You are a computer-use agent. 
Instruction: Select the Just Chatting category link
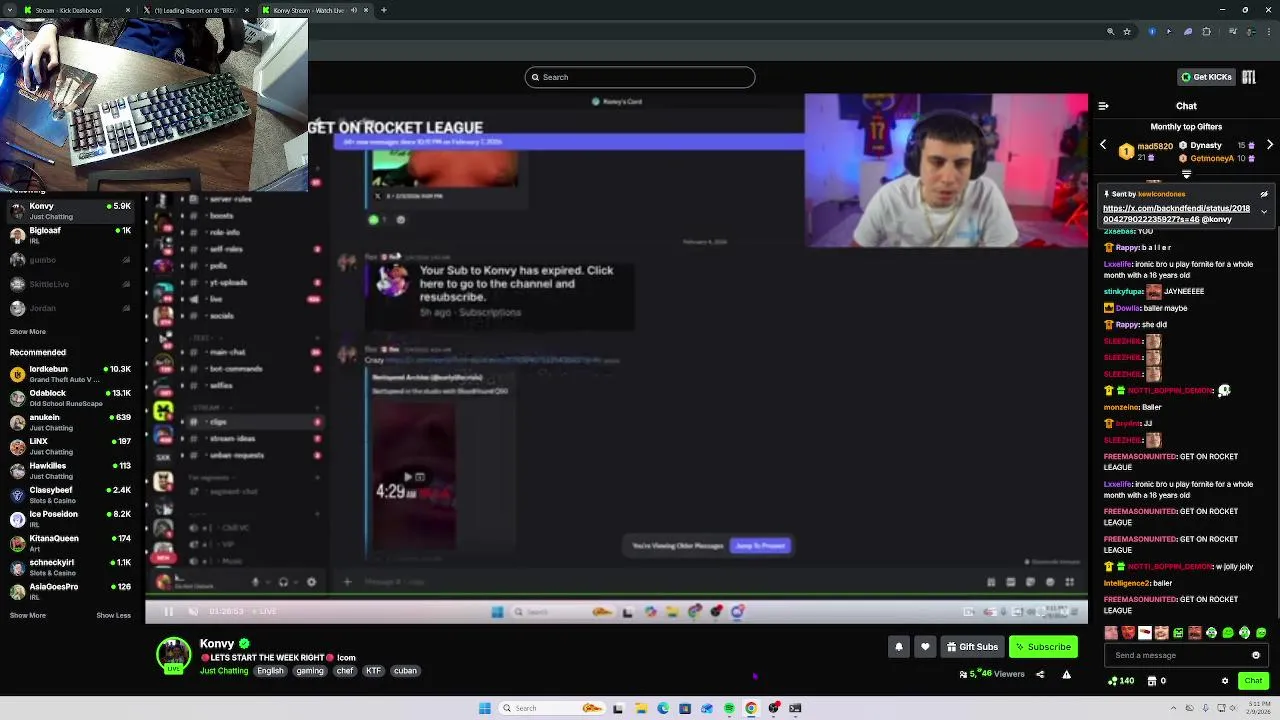[x=224, y=671]
